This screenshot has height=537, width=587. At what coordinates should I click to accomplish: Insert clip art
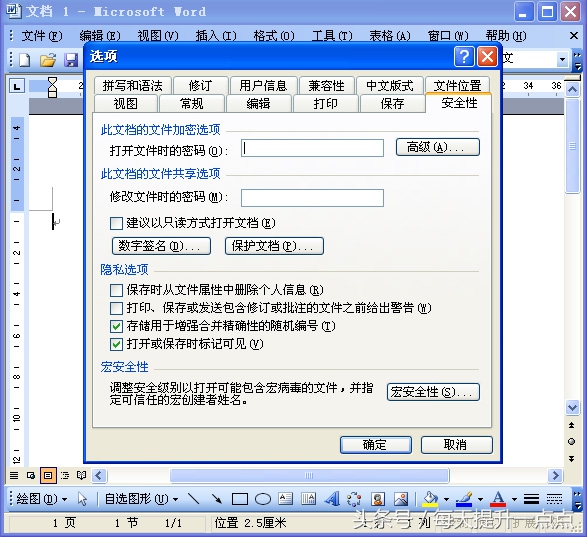point(378,499)
